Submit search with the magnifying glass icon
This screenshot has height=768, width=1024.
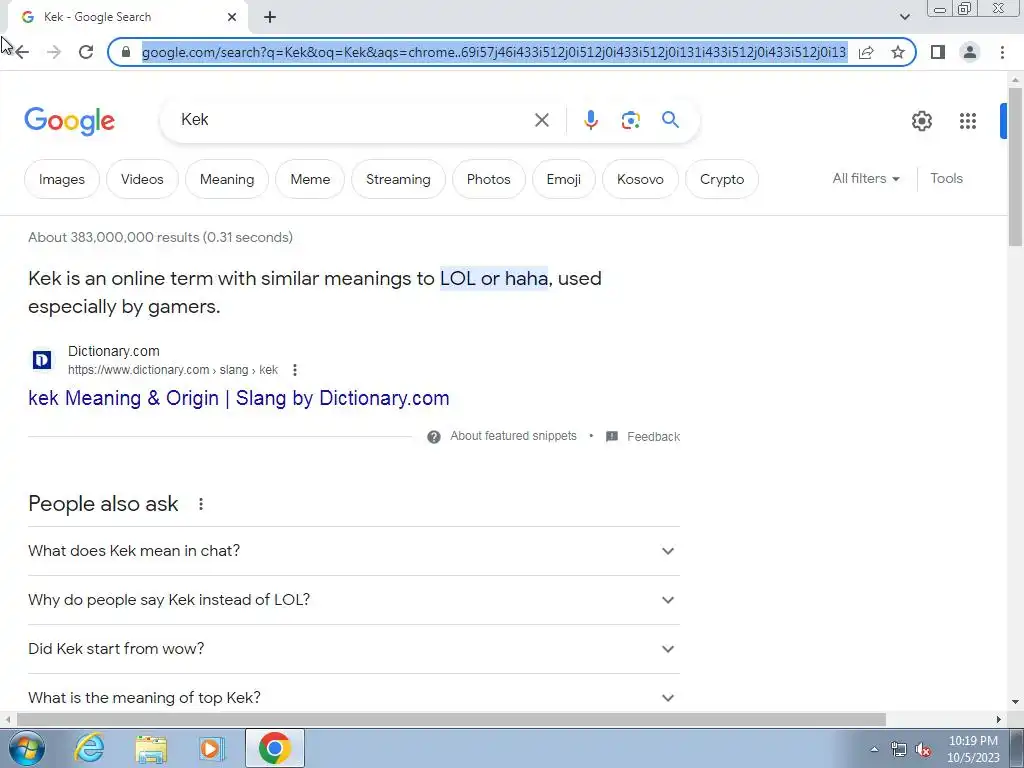670,120
